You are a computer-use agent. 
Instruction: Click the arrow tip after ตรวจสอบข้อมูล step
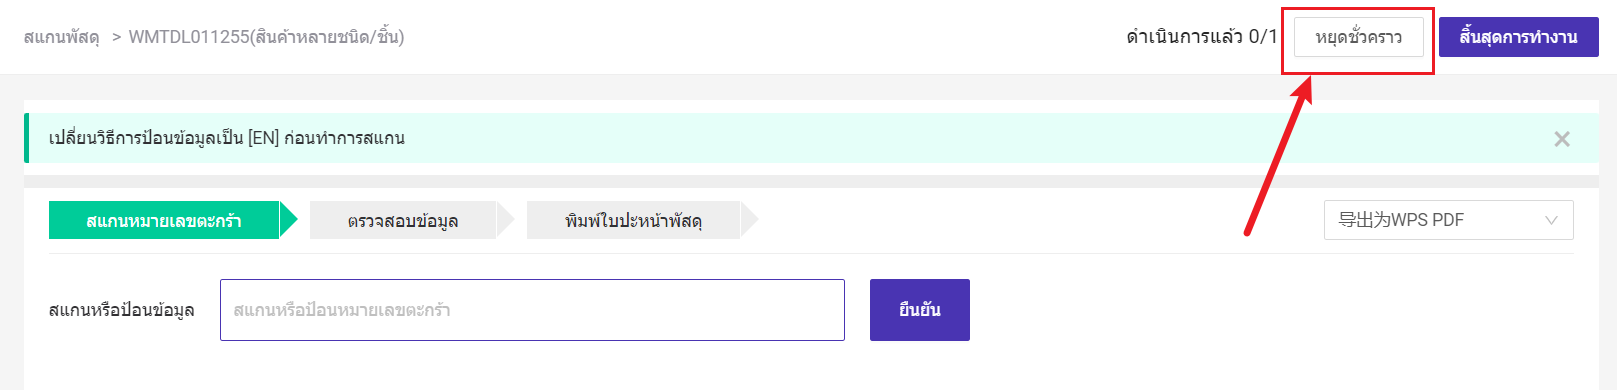(506, 220)
